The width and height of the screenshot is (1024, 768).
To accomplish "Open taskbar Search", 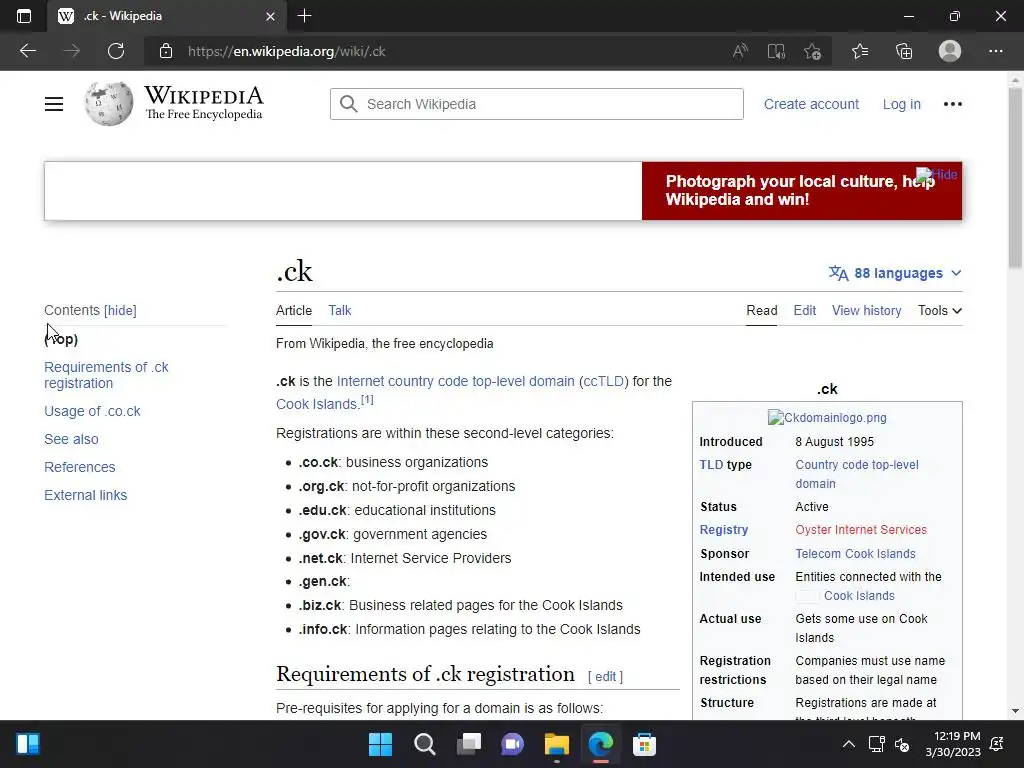I will (424, 744).
